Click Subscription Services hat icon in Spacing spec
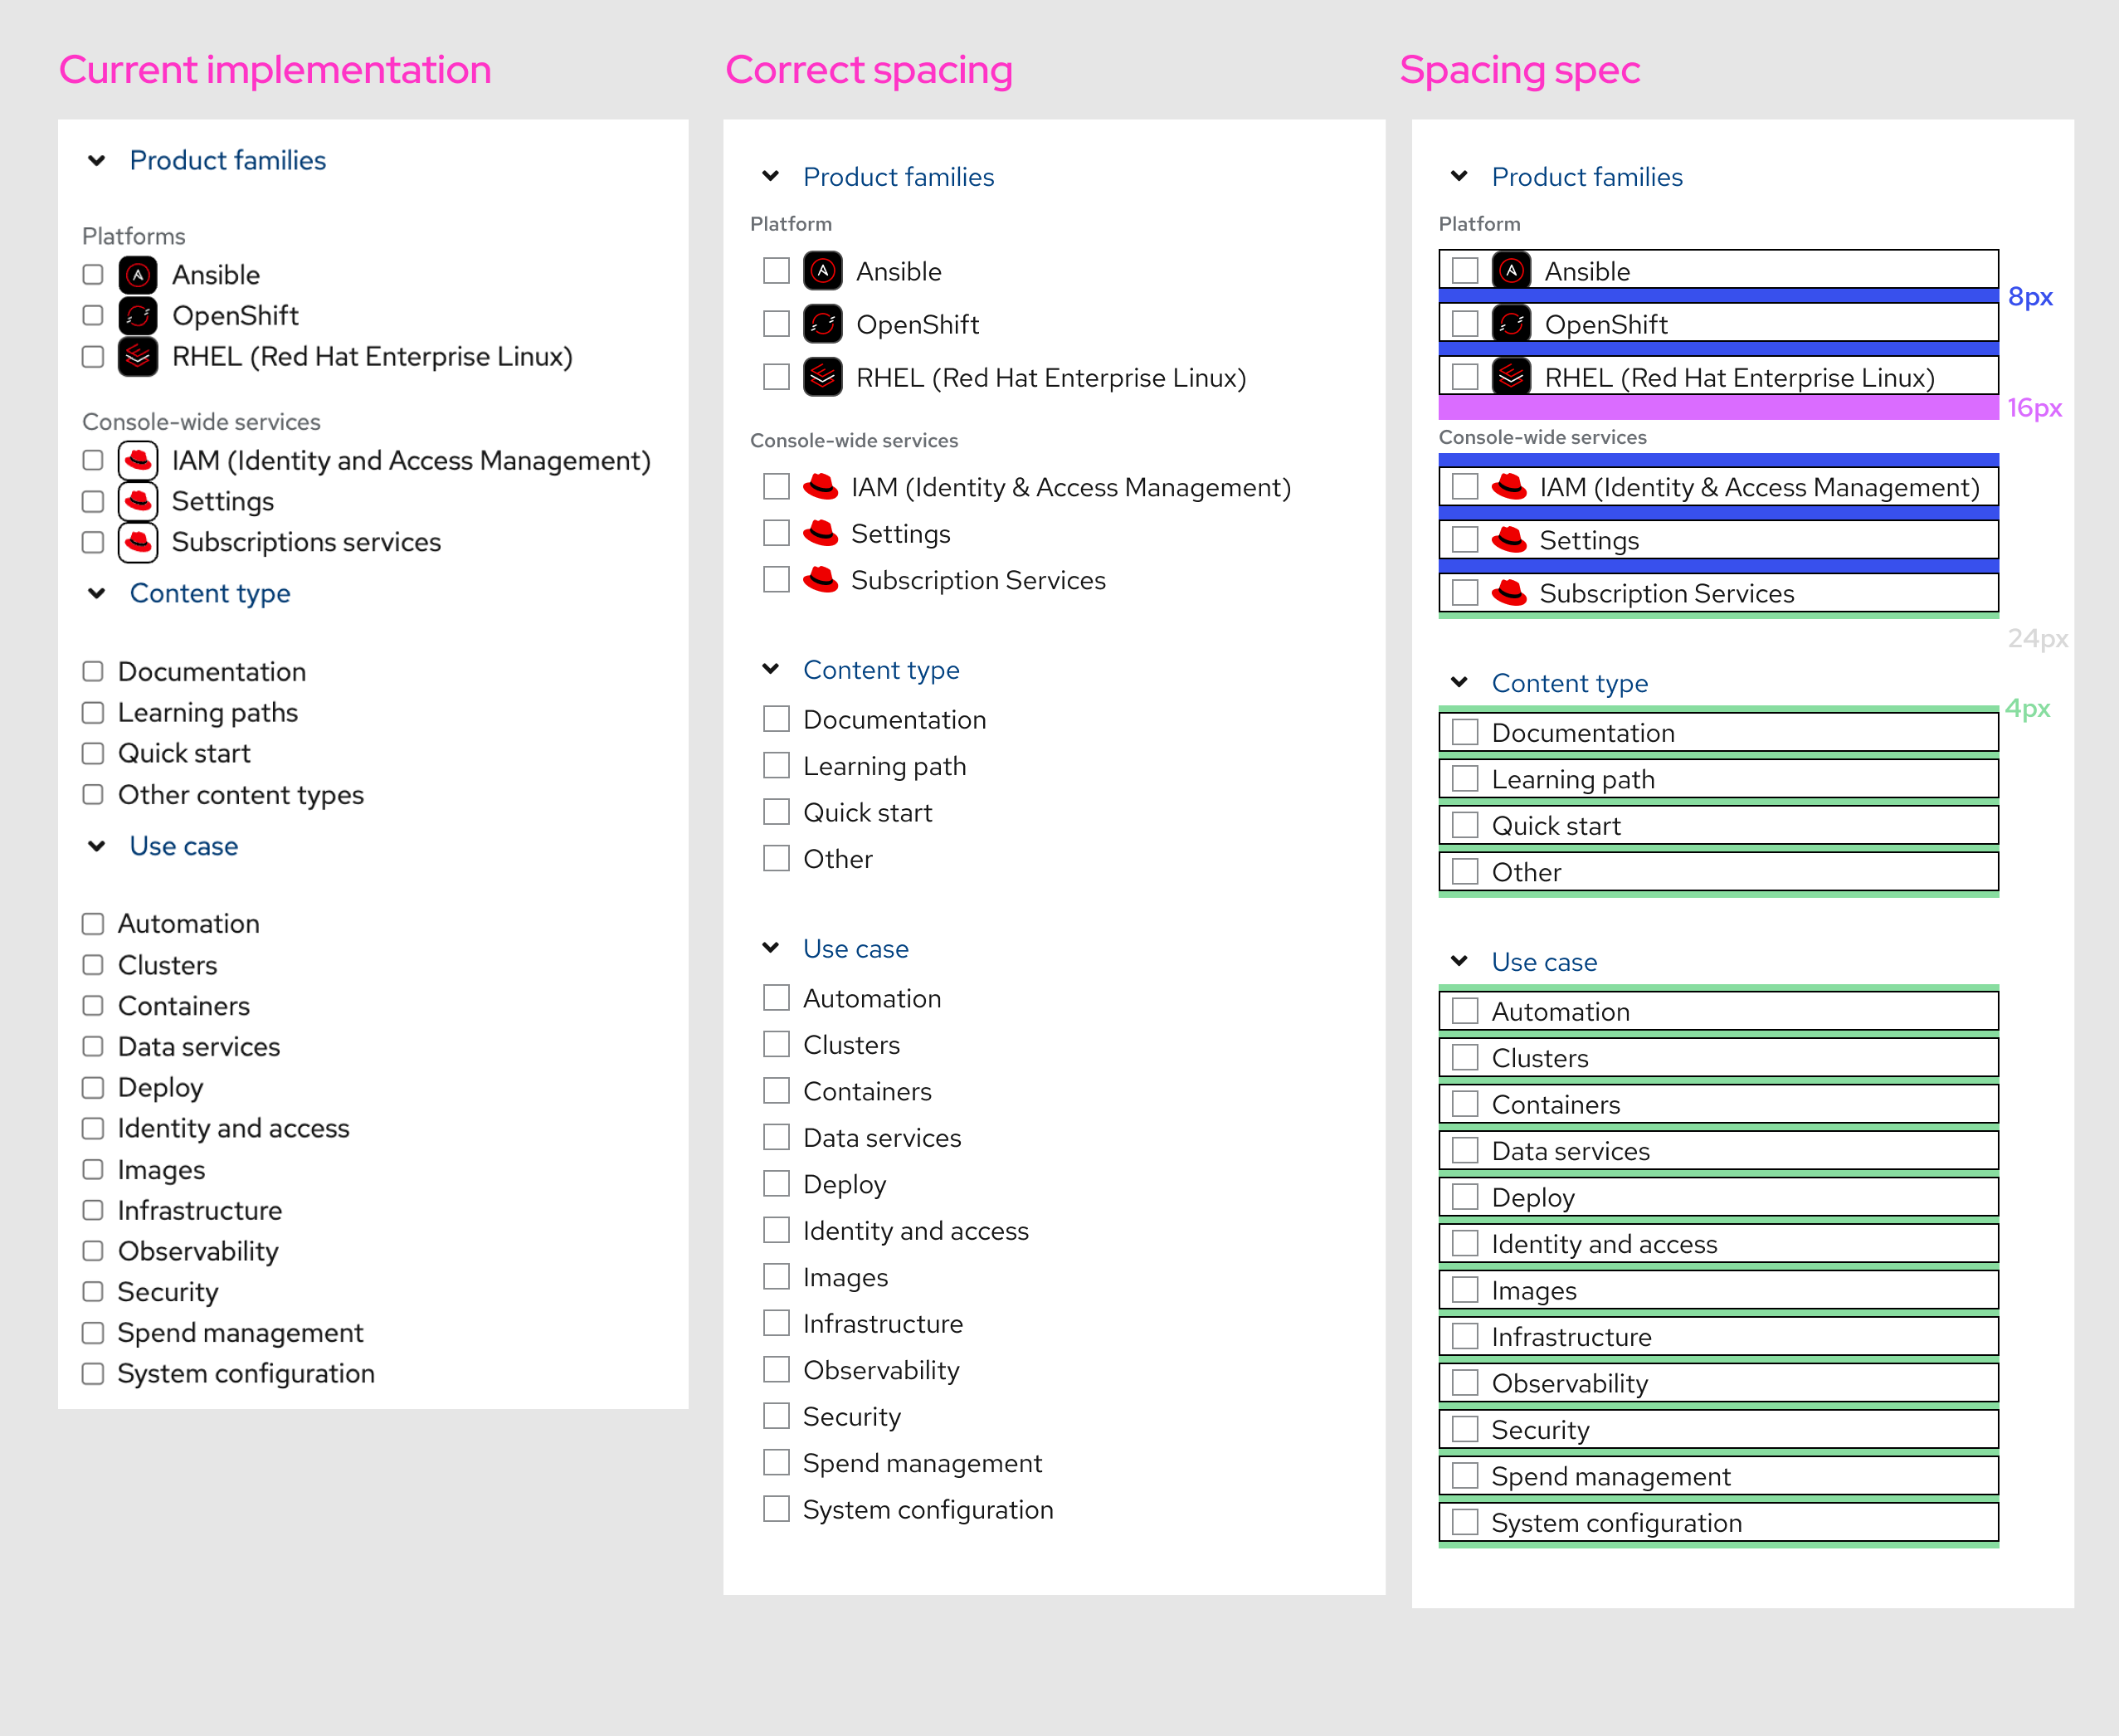This screenshot has height=1736, width=2119. [1509, 593]
